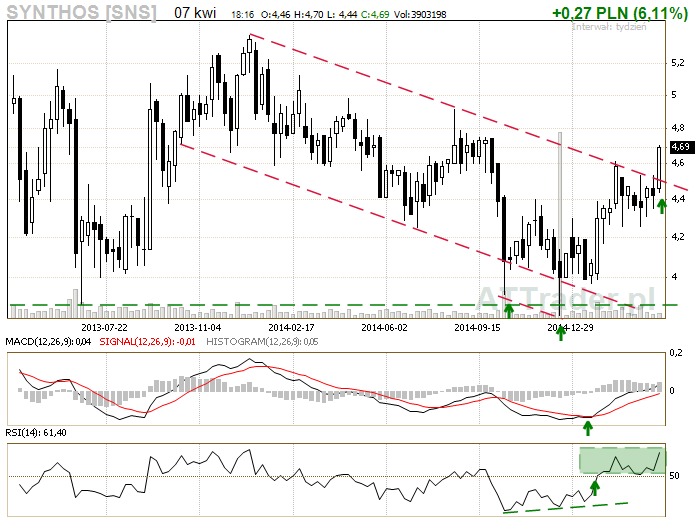Click the 0 label on MACD axis

tap(672, 391)
